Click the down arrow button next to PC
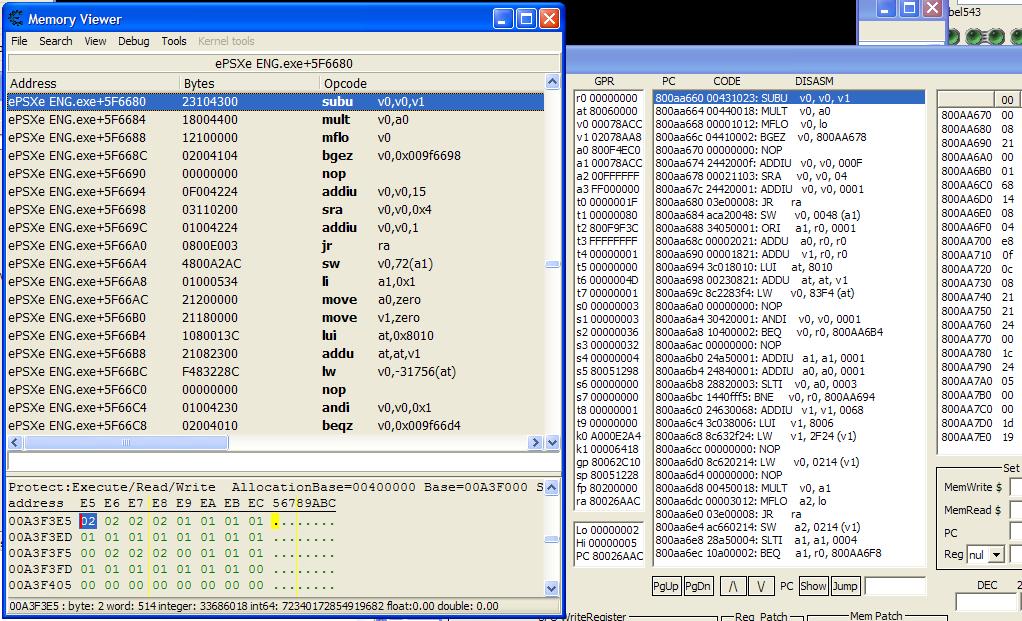The width and height of the screenshot is (1022, 621). (x=761, y=586)
